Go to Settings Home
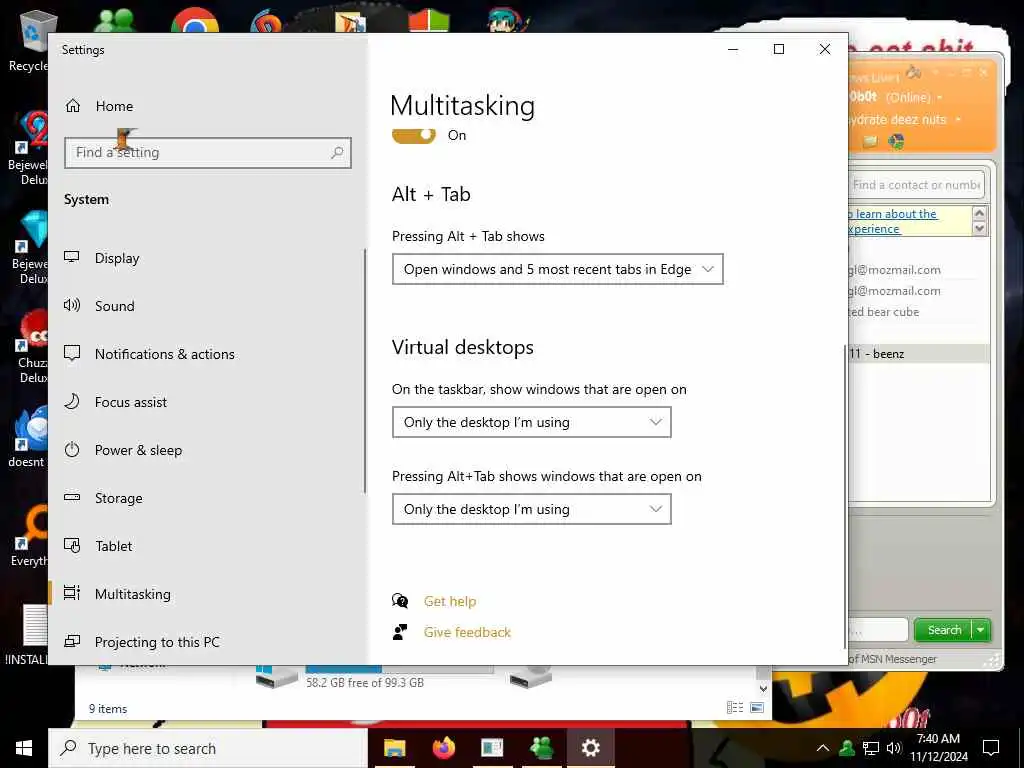The image size is (1024, 768). pyautogui.click(x=99, y=106)
